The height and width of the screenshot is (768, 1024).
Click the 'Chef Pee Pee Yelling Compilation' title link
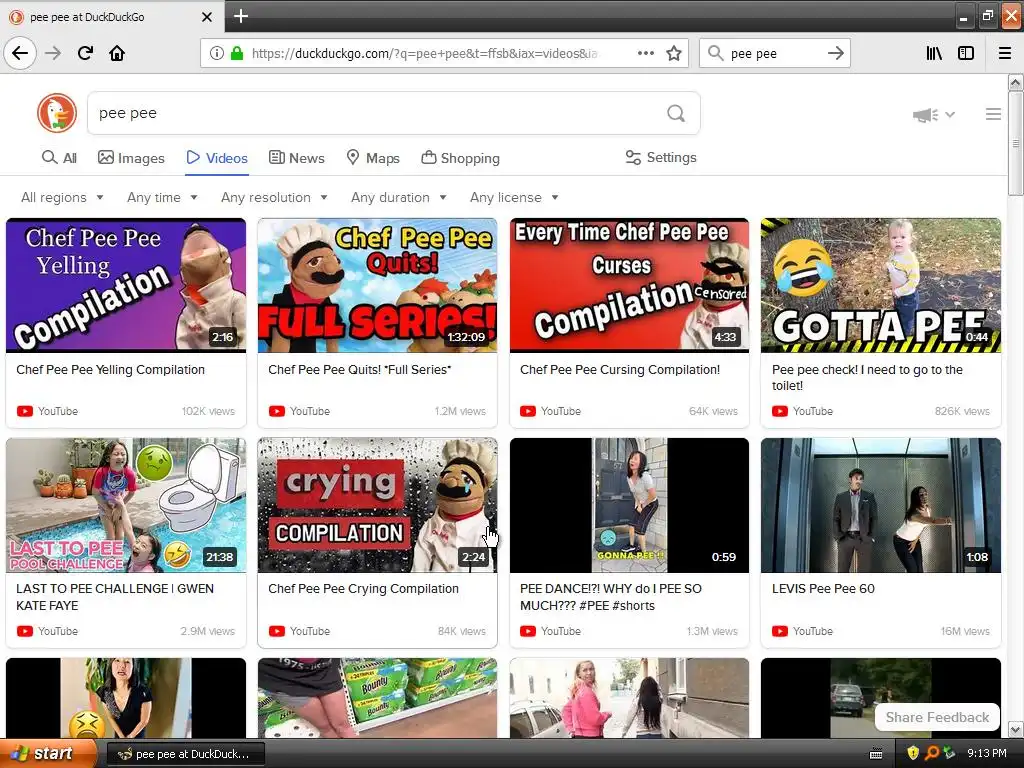click(110, 370)
